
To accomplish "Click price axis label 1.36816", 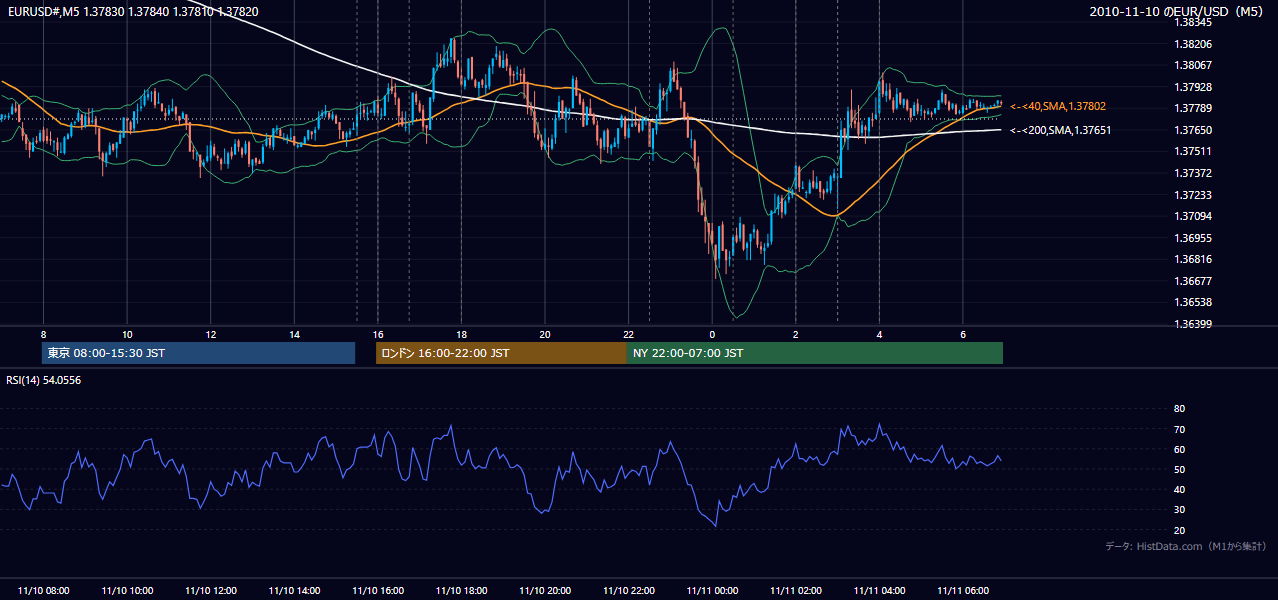I will point(1193,259).
